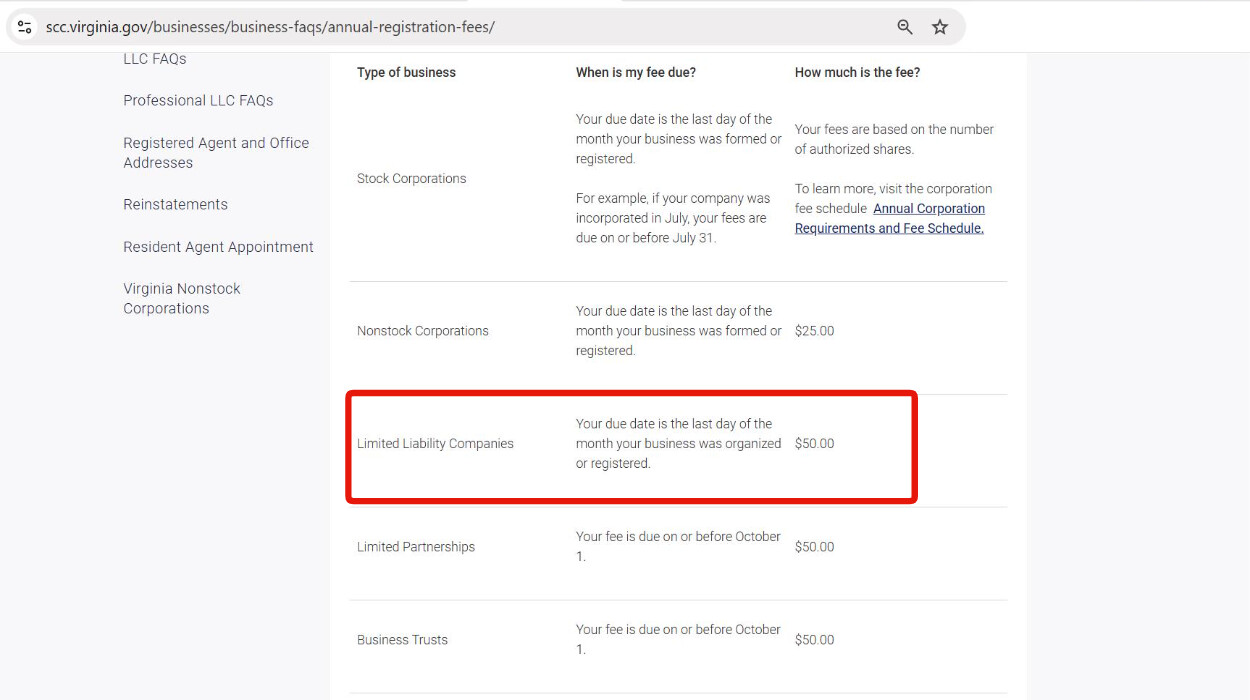The image size is (1250, 700).
Task: Bookmark this page with the star icon
Action: (x=940, y=27)
